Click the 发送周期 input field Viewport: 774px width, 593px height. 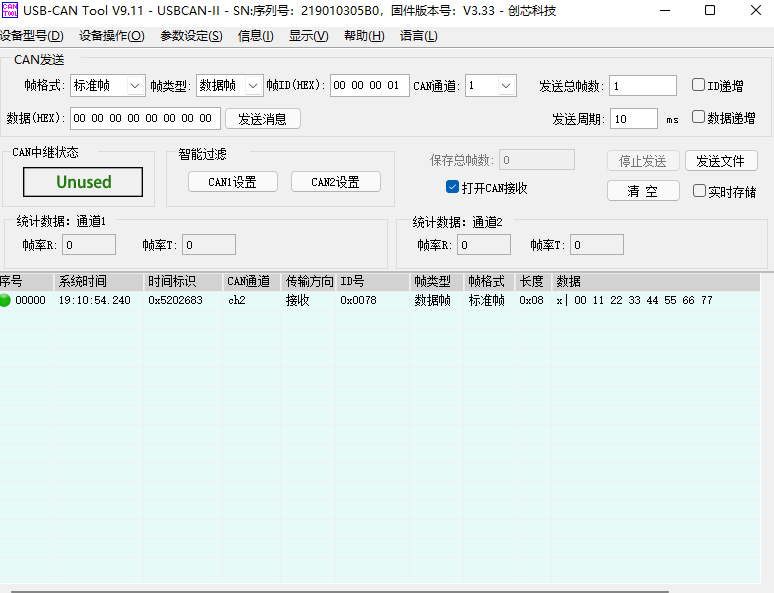coord(634,119)
